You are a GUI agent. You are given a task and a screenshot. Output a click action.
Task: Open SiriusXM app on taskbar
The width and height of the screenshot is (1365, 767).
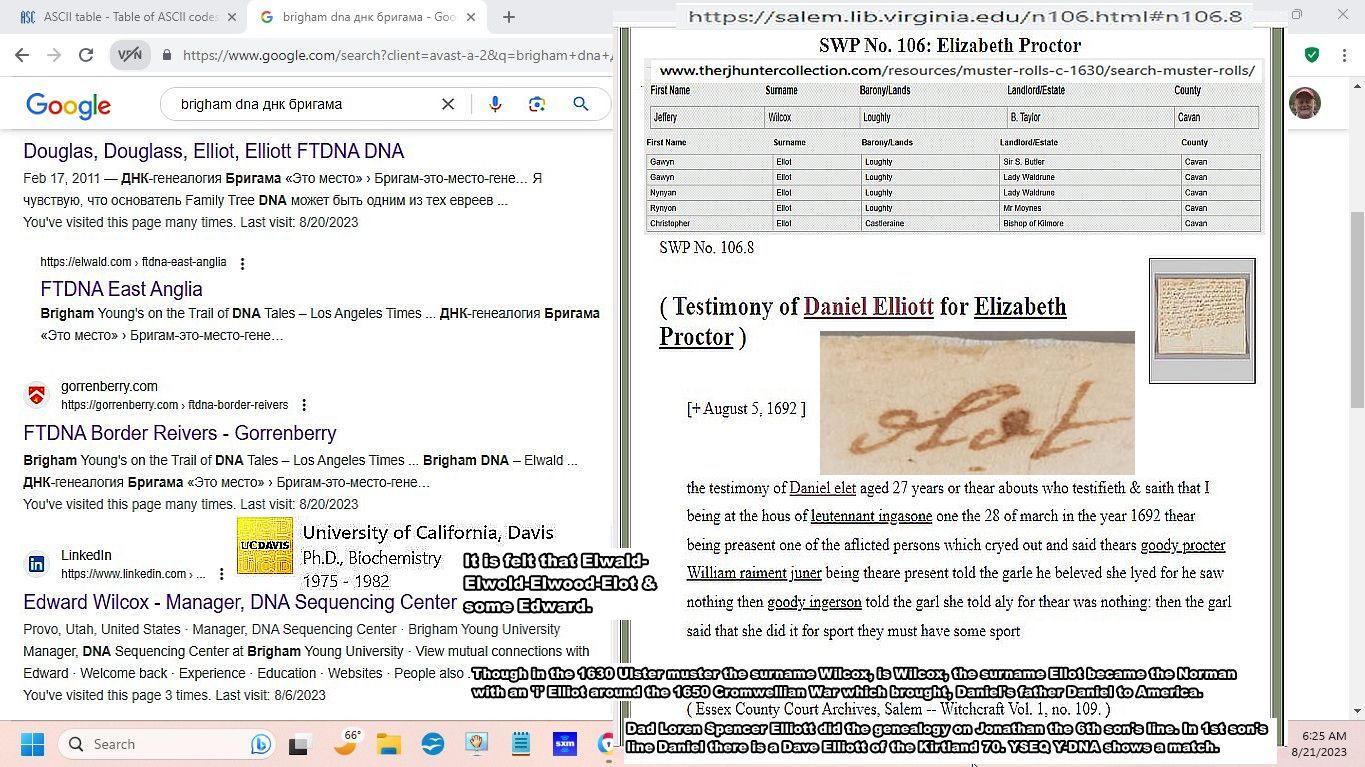(564, 745)
